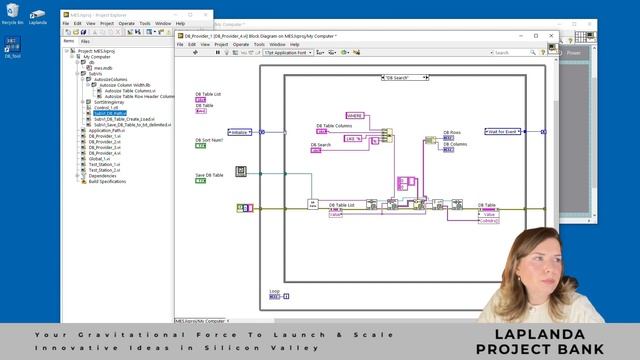Select DB_Provider_1.vi in project tree
This screenshot has width=640, height=360.
pyautogui.click(x=104, y=136)
